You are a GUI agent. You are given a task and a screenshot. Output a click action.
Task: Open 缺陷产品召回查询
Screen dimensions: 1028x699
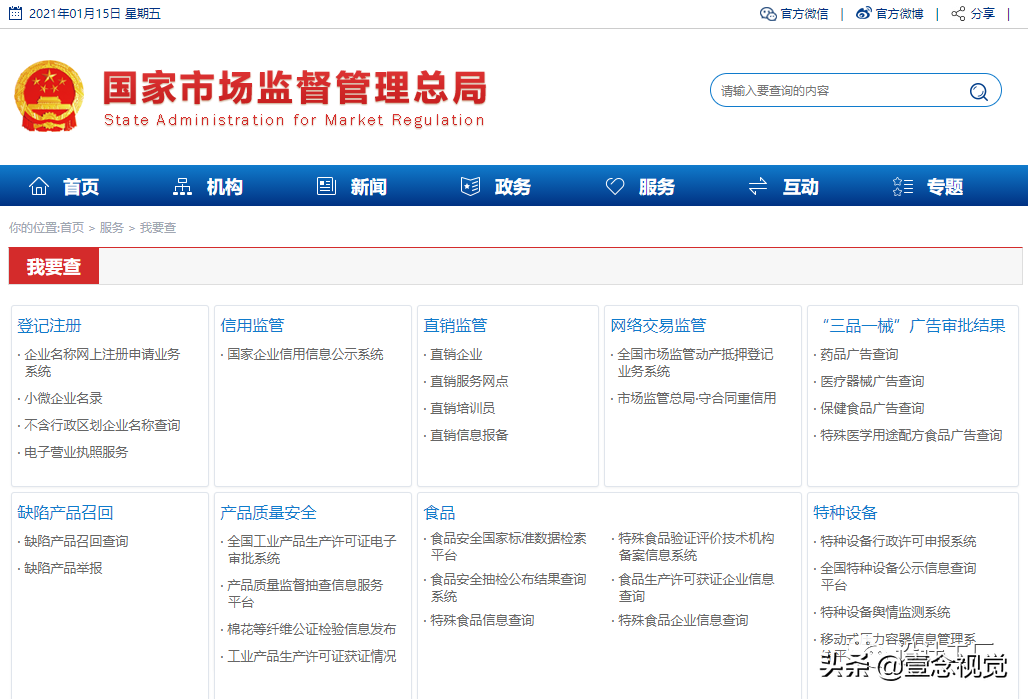pyautogui.click(x=74, y=541)
